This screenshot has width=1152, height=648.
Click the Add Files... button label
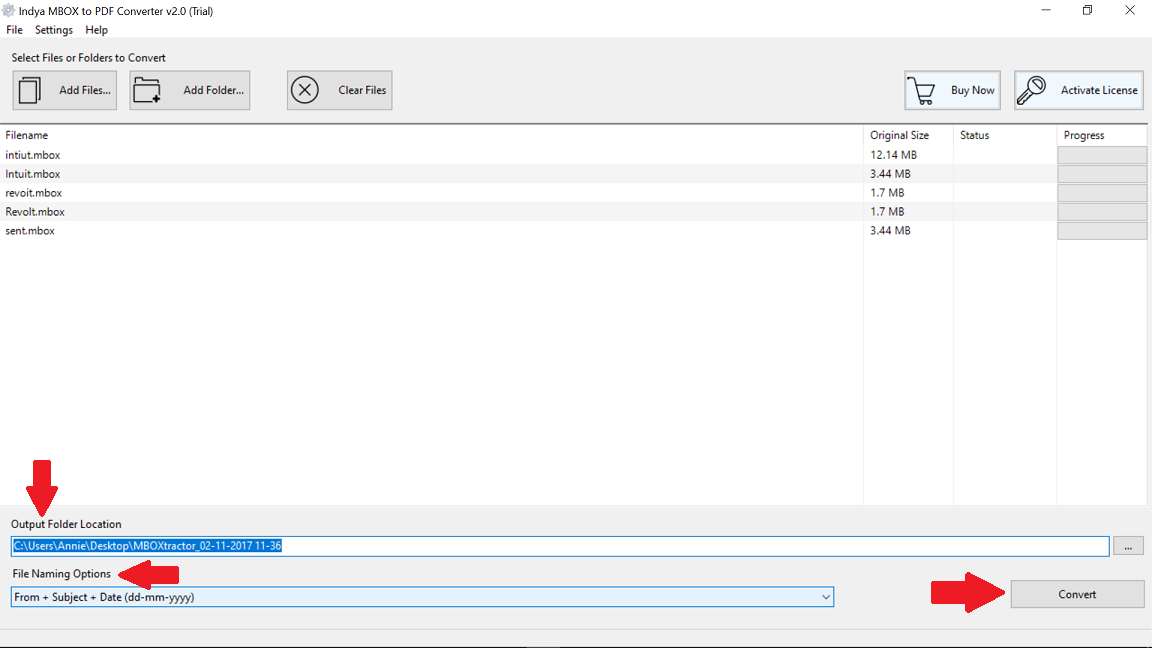[85, 90]
